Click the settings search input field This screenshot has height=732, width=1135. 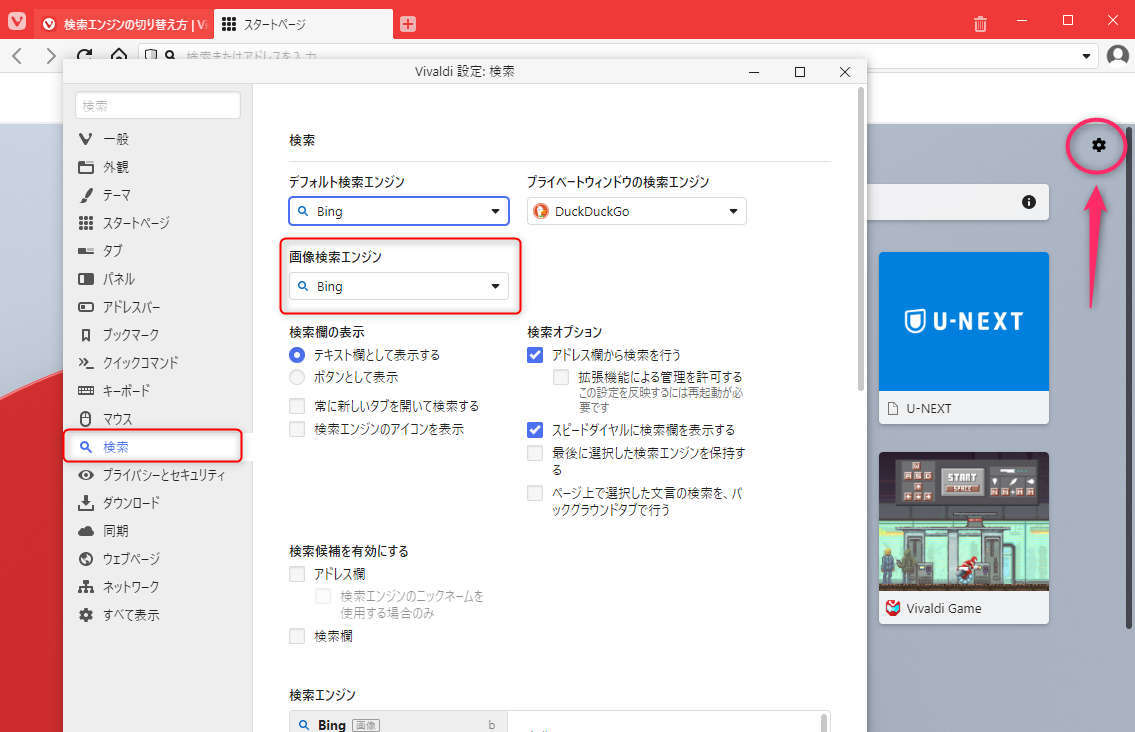(158, 106)
